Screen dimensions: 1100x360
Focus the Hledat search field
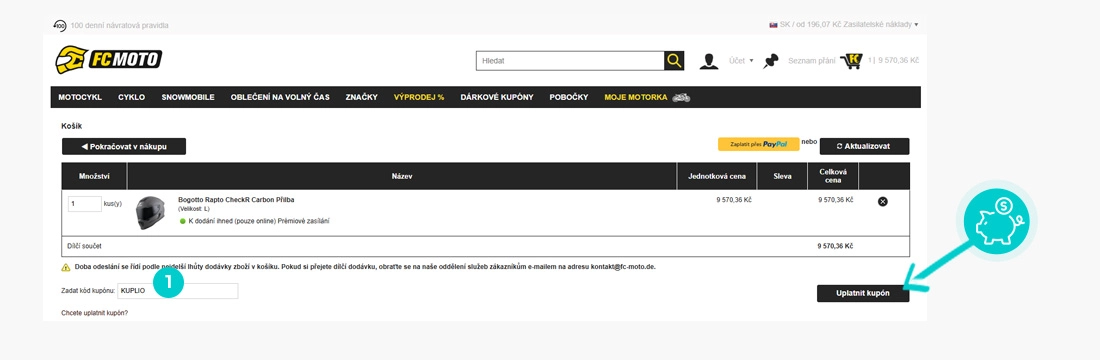[570, 61]
